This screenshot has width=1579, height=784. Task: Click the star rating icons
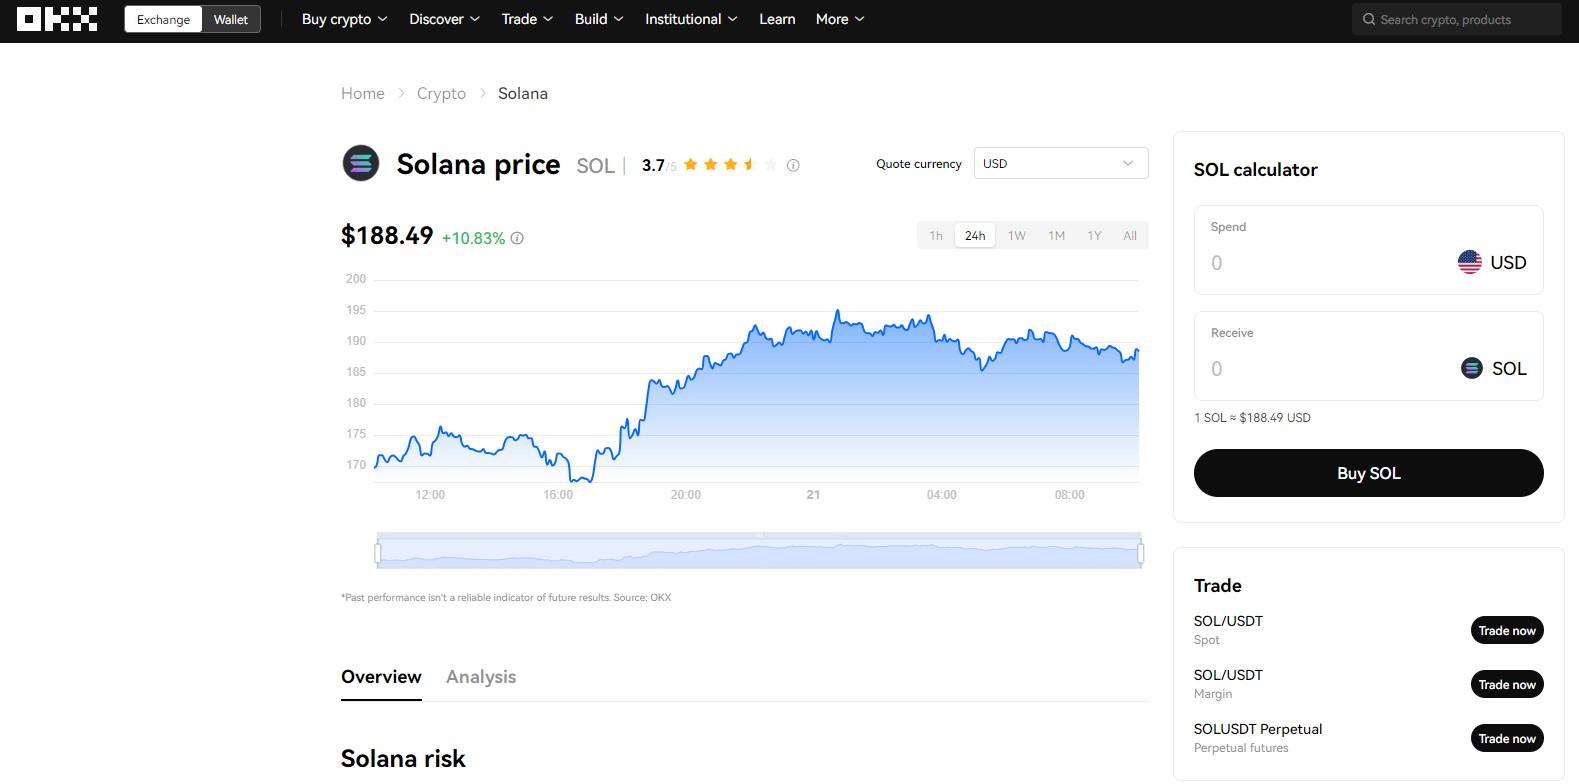point(730,165)
